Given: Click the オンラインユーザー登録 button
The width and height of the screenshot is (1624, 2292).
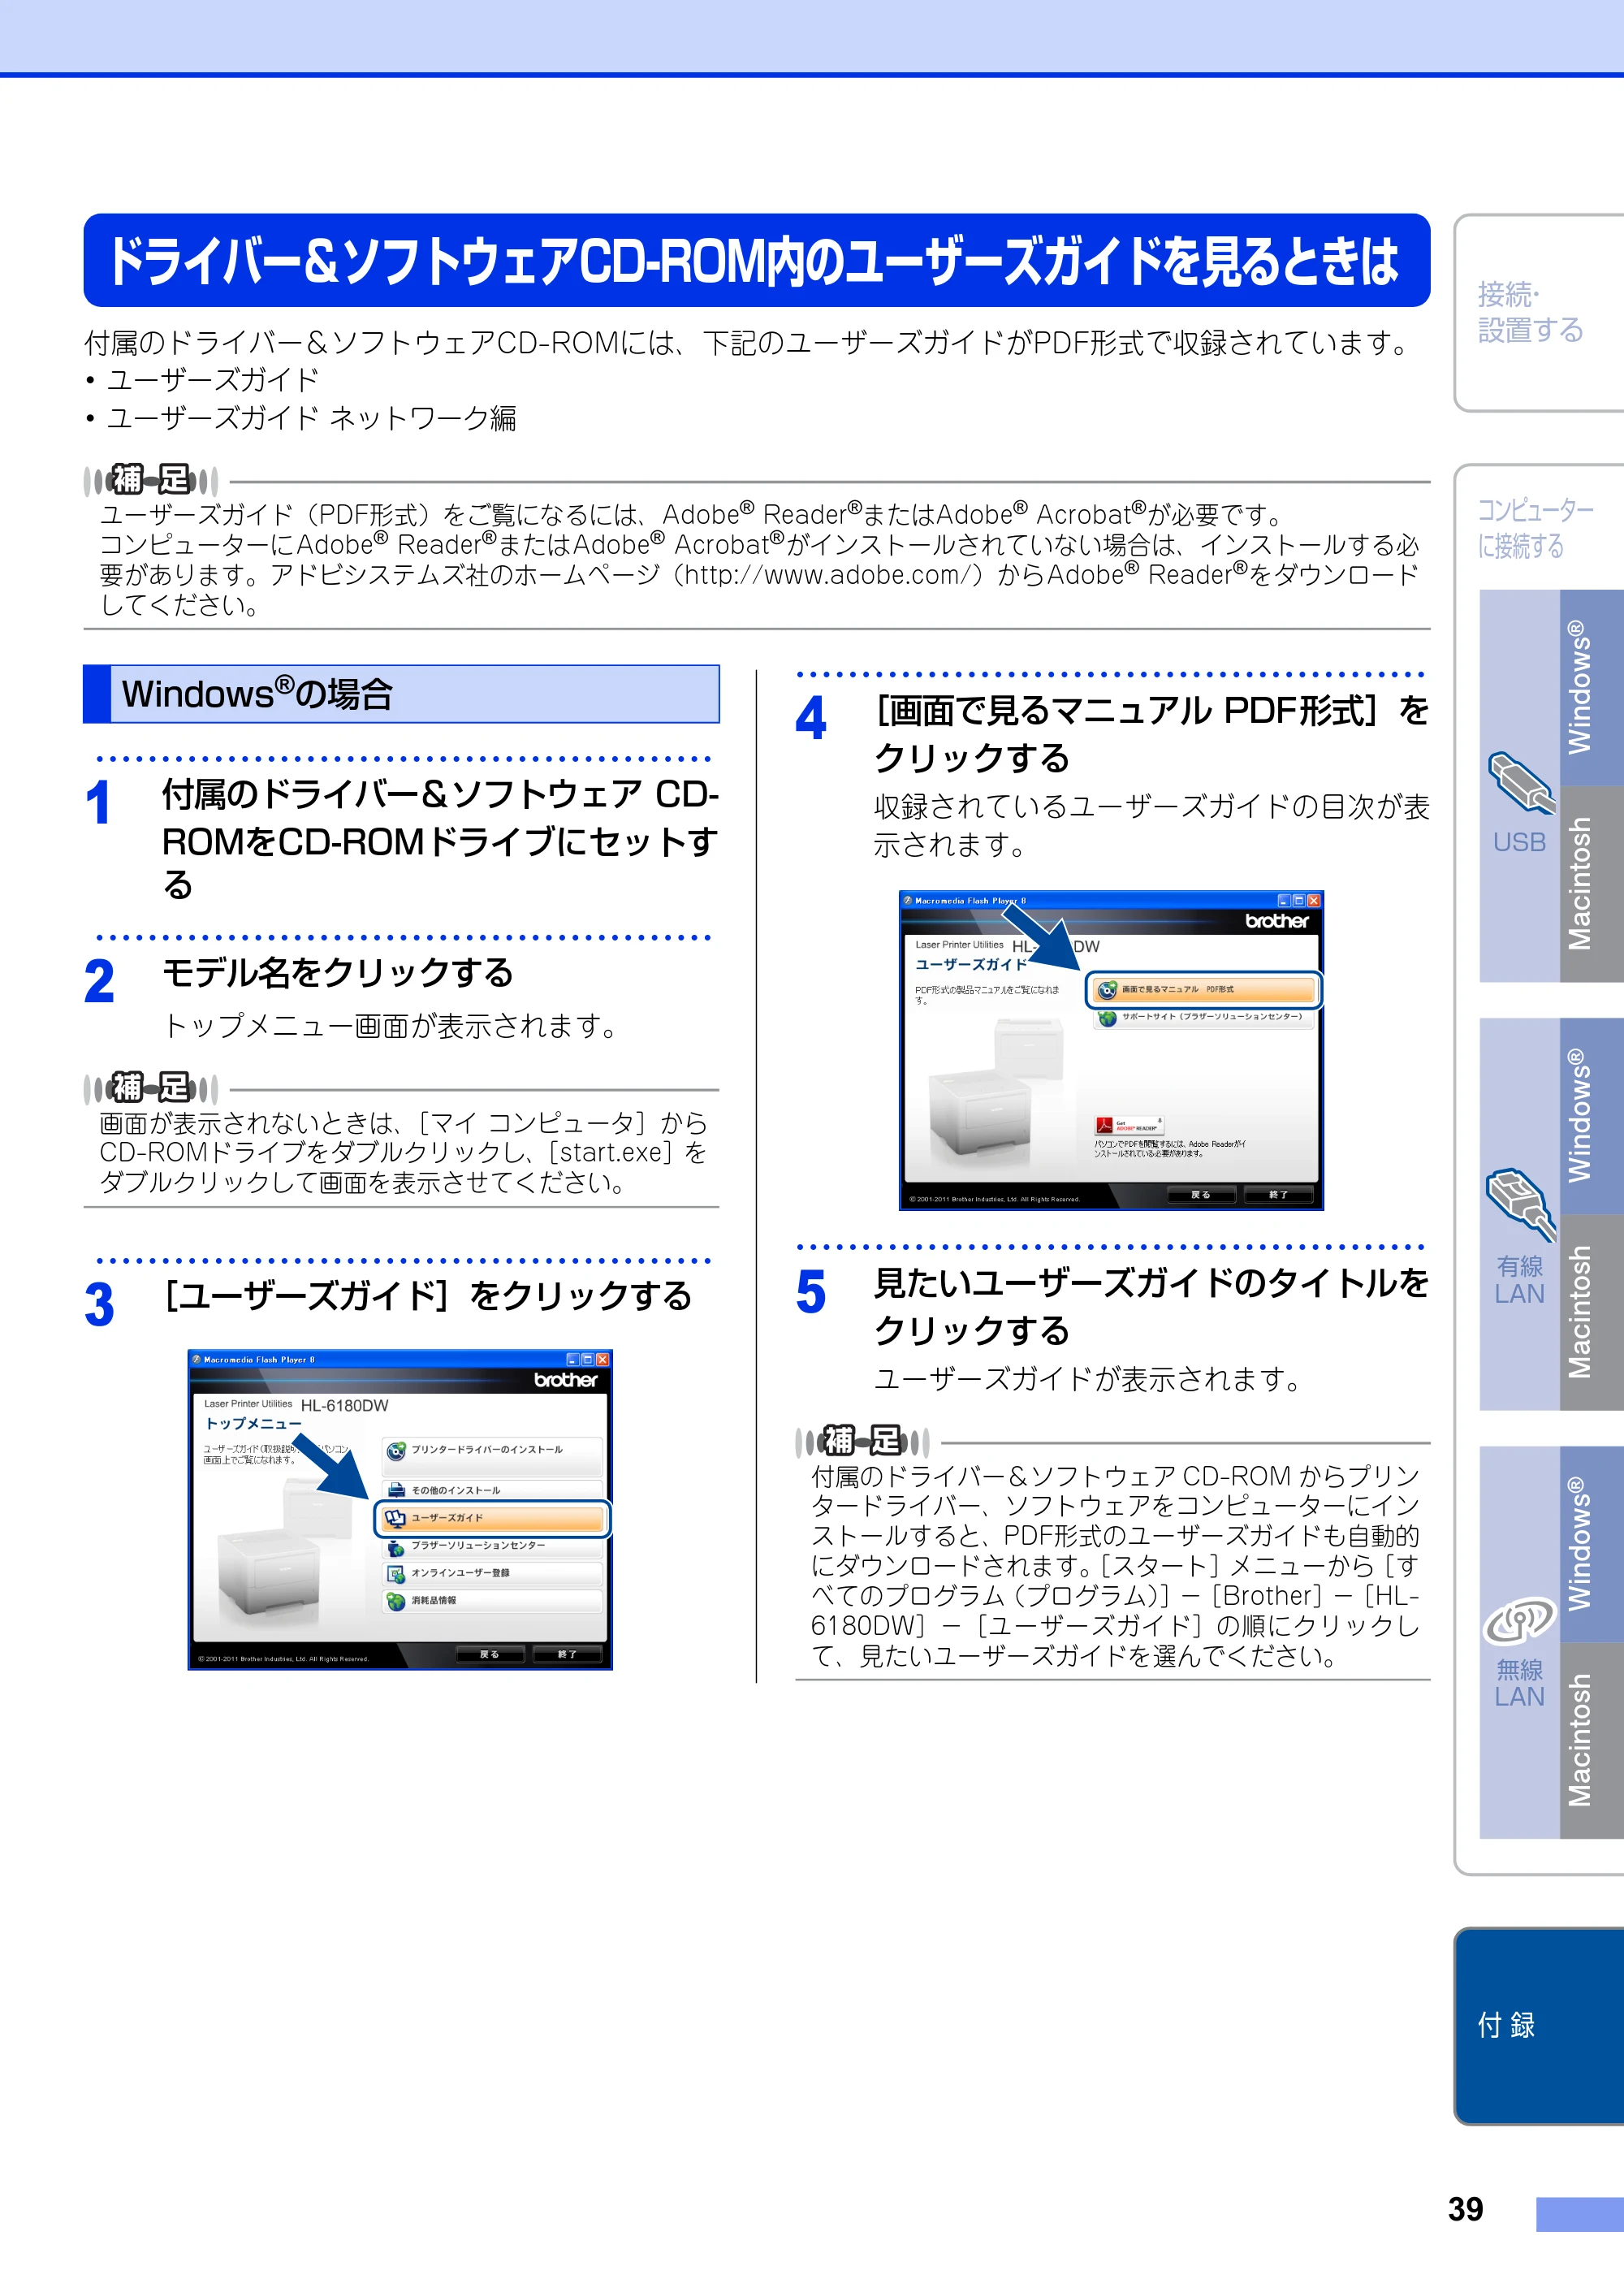Looking at the screenshot, I should pos(493,1573).
